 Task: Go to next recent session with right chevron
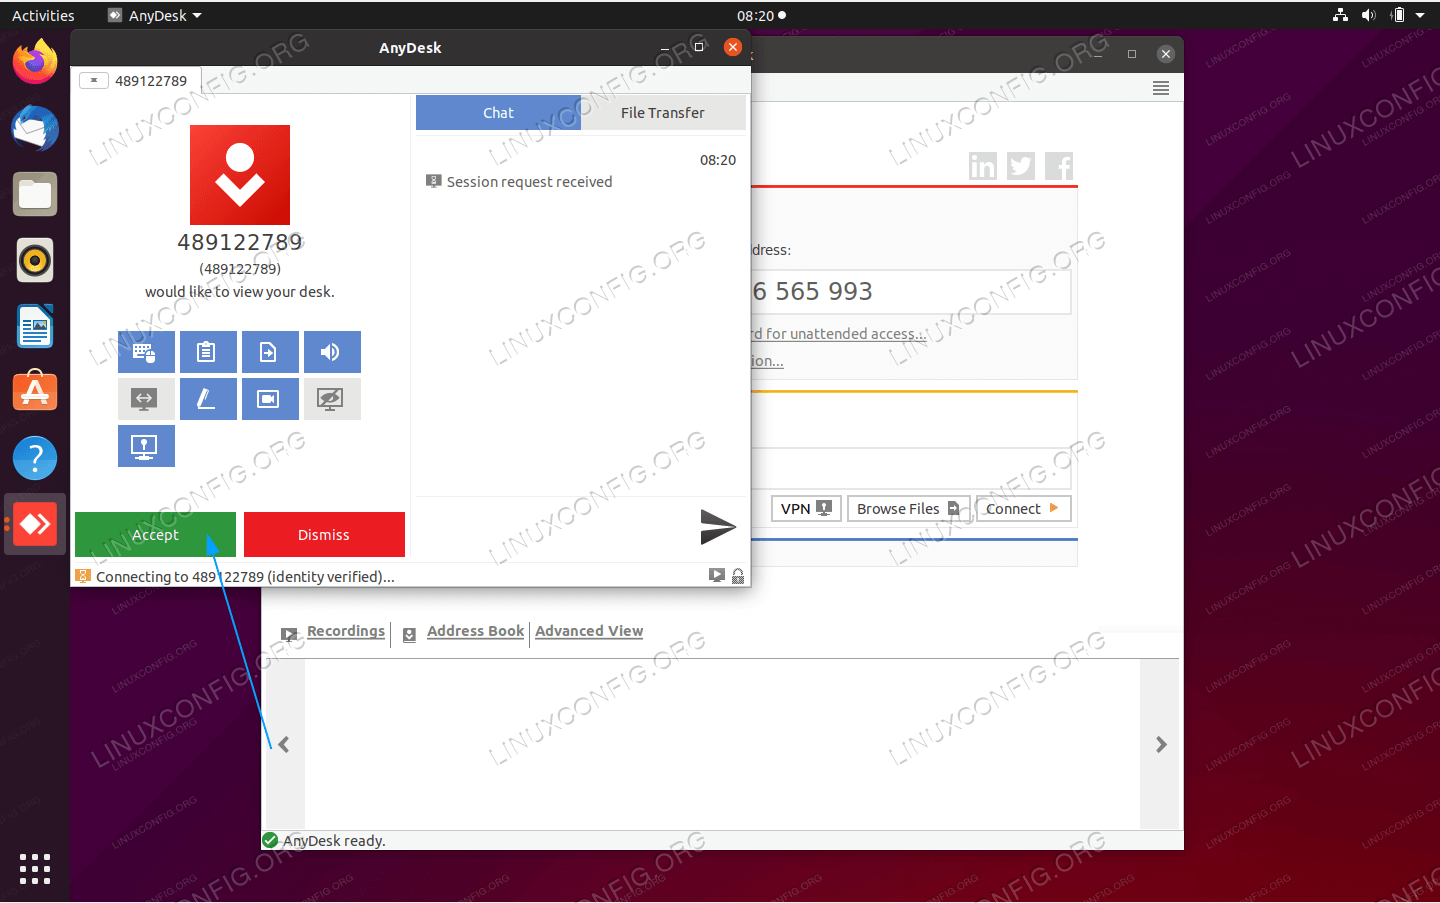(x=1161, y=744)
